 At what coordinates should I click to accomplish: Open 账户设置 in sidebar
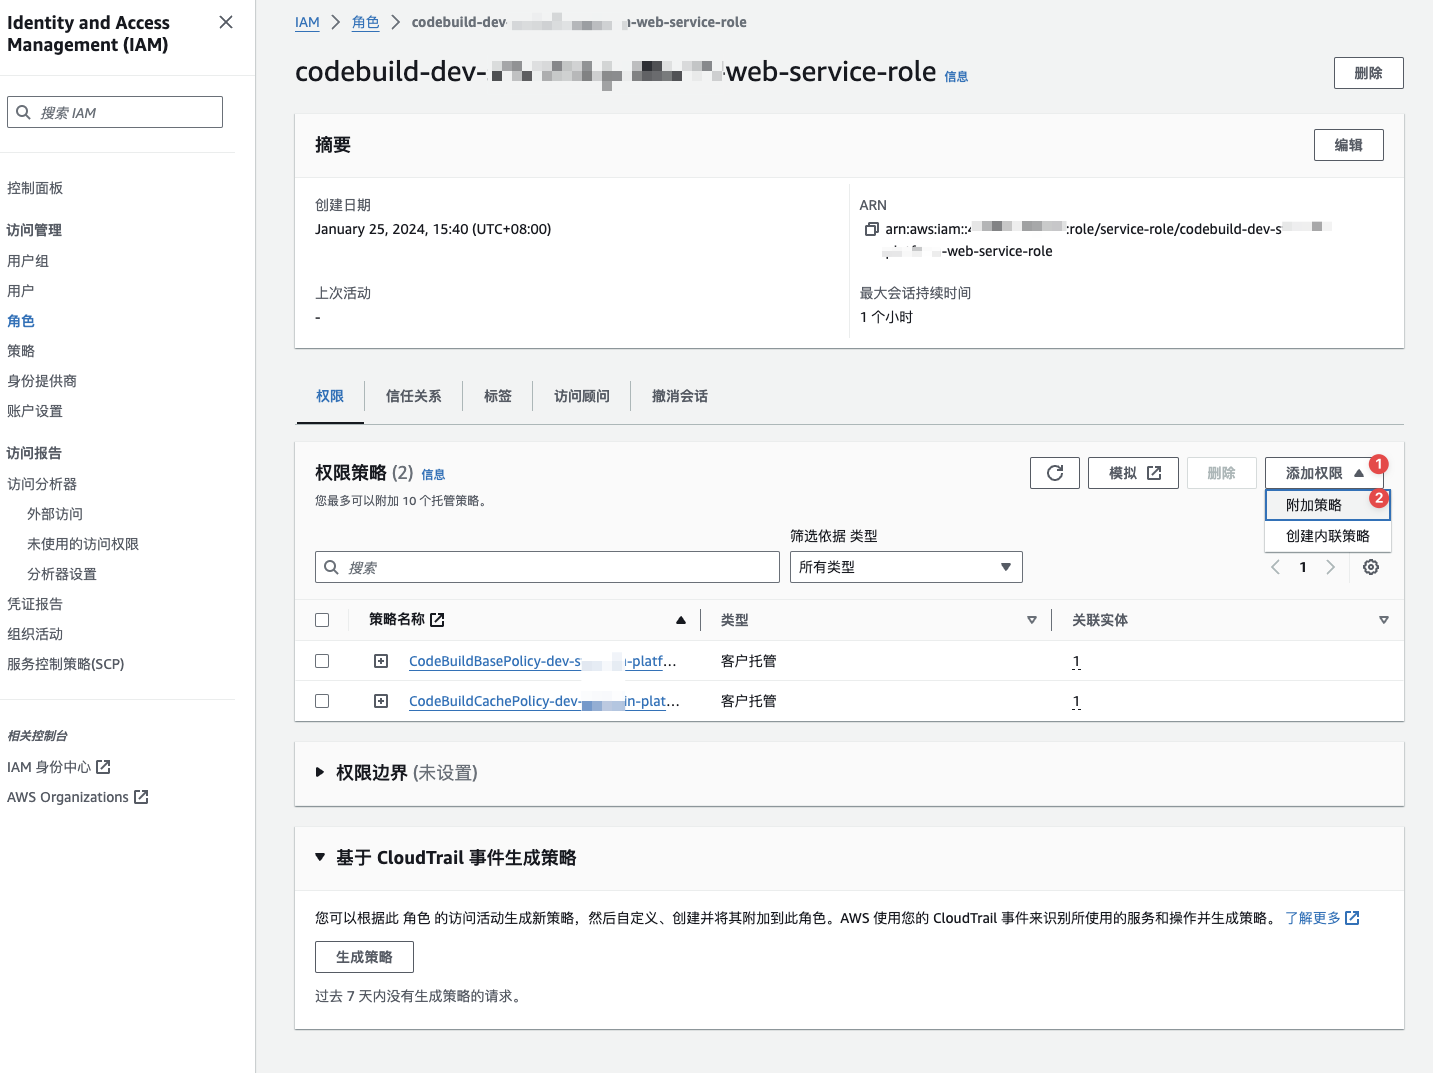[x=35, y=411]
